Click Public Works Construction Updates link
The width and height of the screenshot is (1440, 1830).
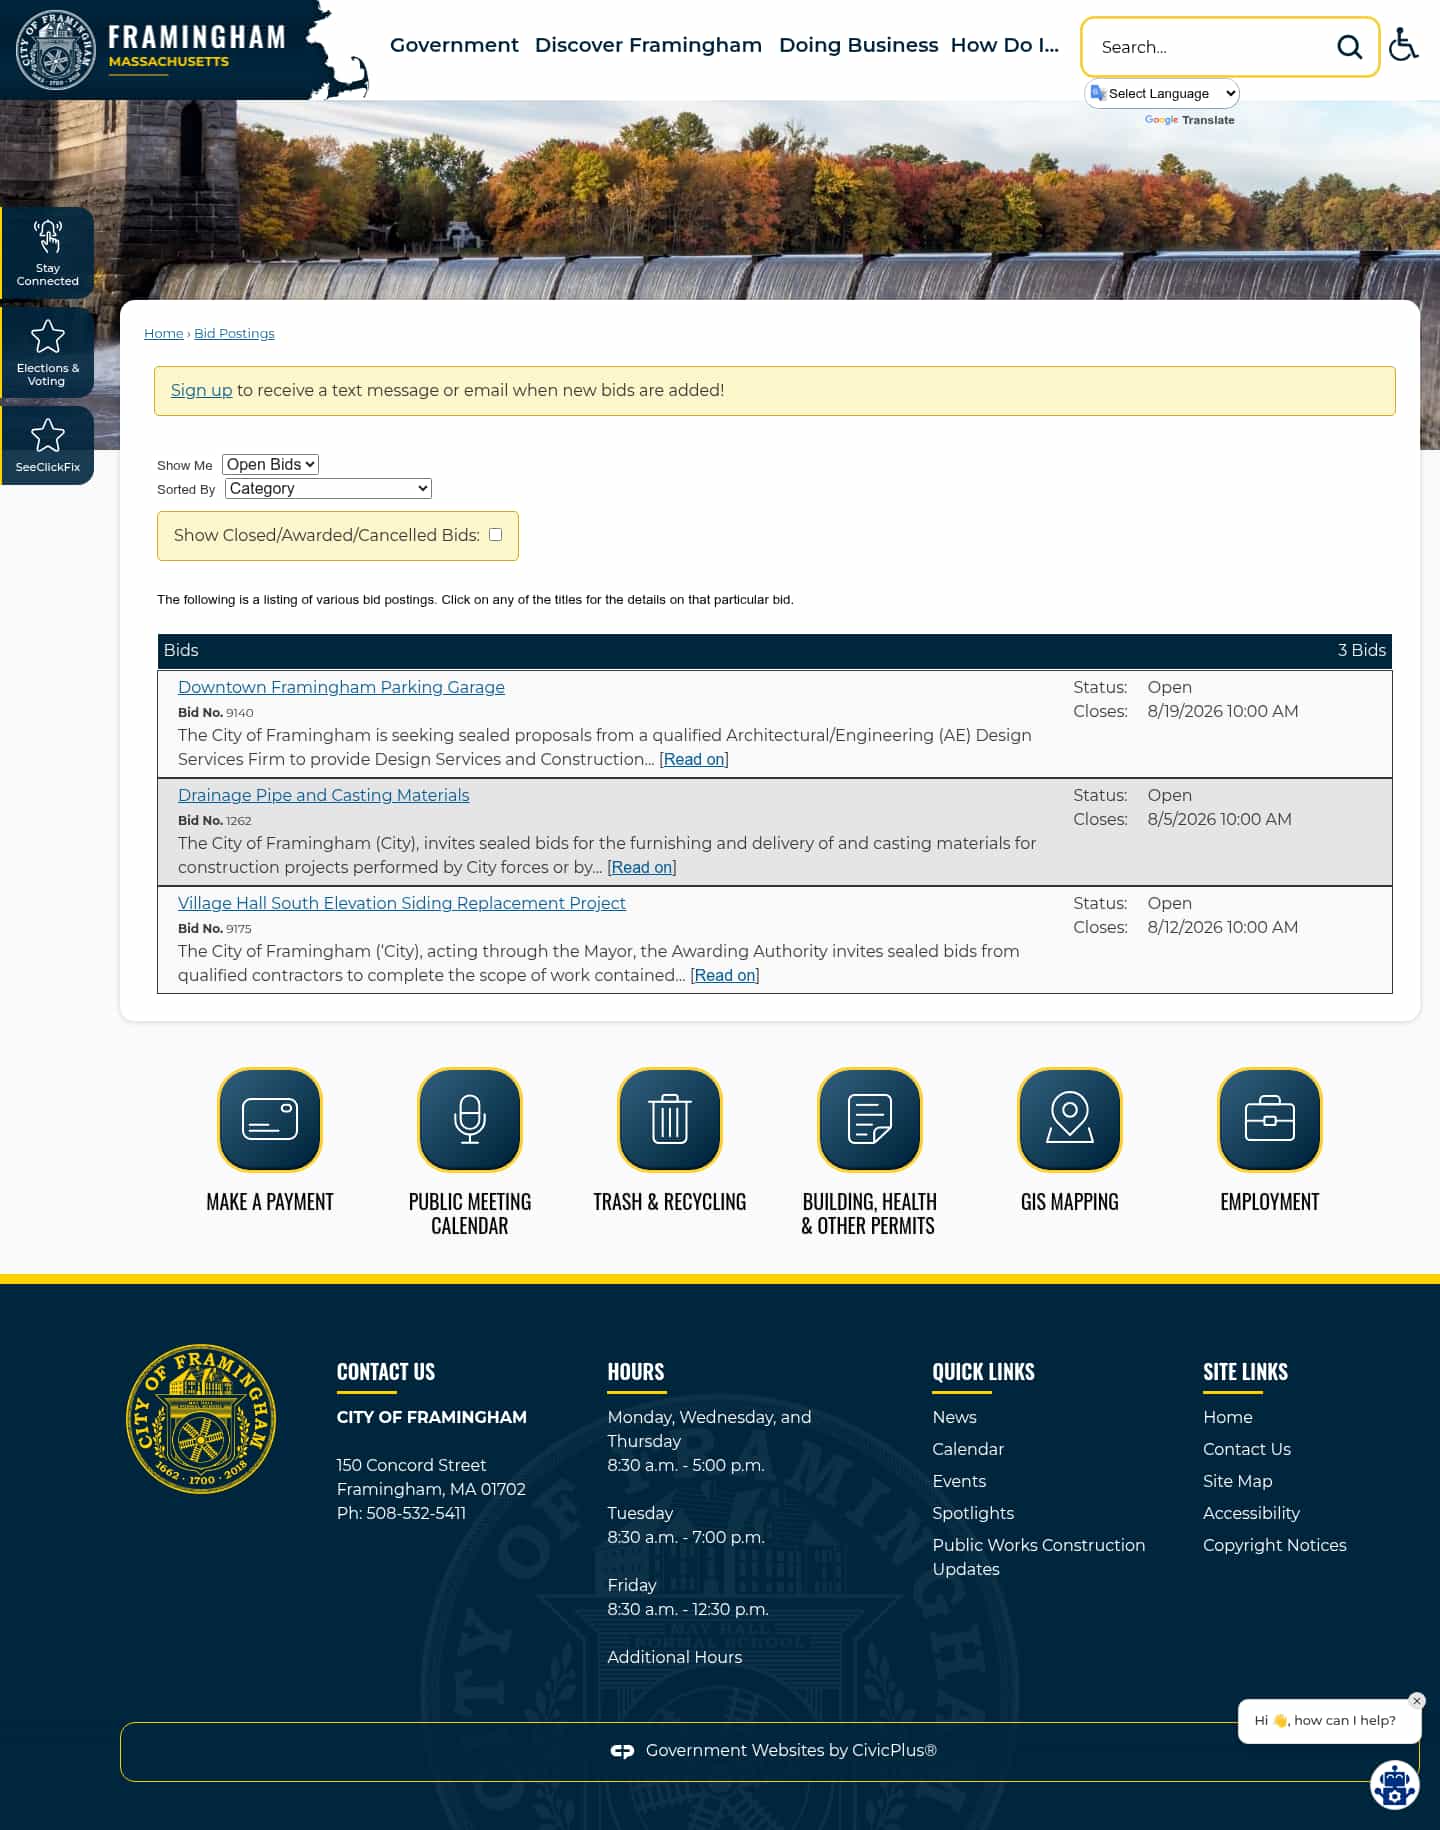pyautogui.click(x=1039, y=1557)
